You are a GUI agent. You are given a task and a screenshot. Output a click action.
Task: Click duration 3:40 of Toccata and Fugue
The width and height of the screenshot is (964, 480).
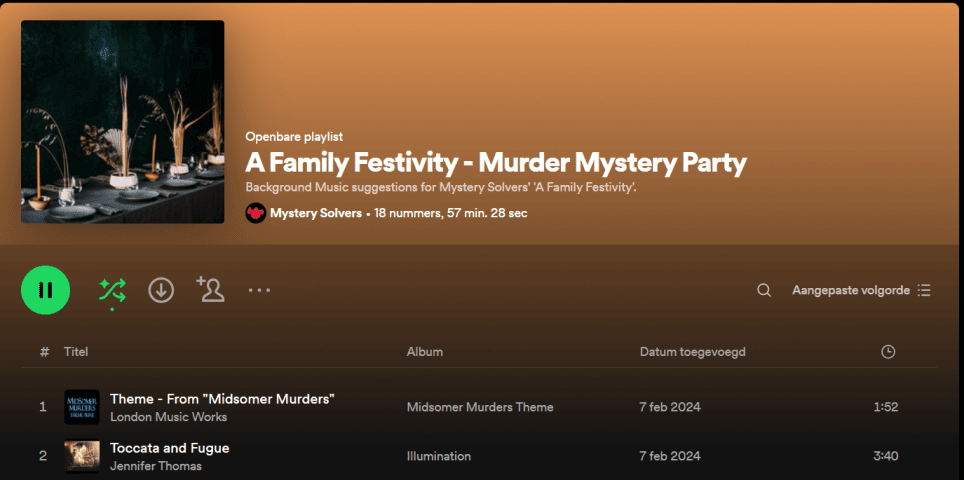886,456
